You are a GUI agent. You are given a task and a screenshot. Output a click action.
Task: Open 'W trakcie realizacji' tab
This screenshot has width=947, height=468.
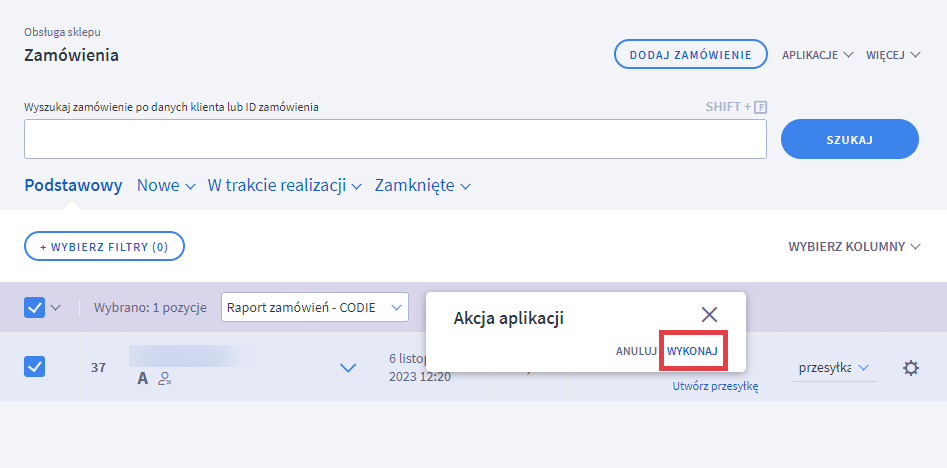coord(283,185)
